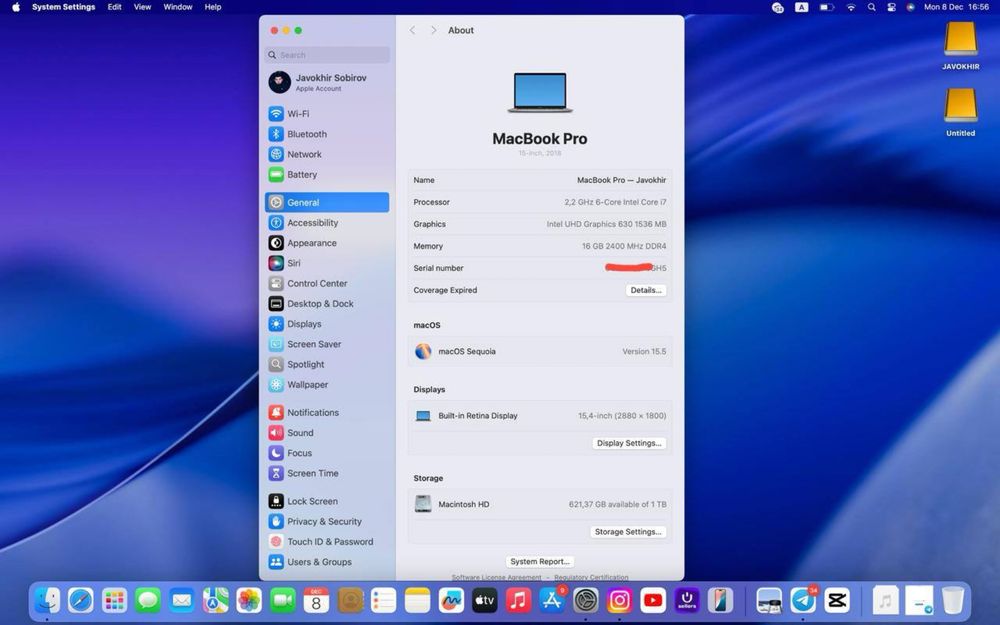The image size is (1000, 625).
Task: Open Wallpaper settings
Action: [327, 385]
